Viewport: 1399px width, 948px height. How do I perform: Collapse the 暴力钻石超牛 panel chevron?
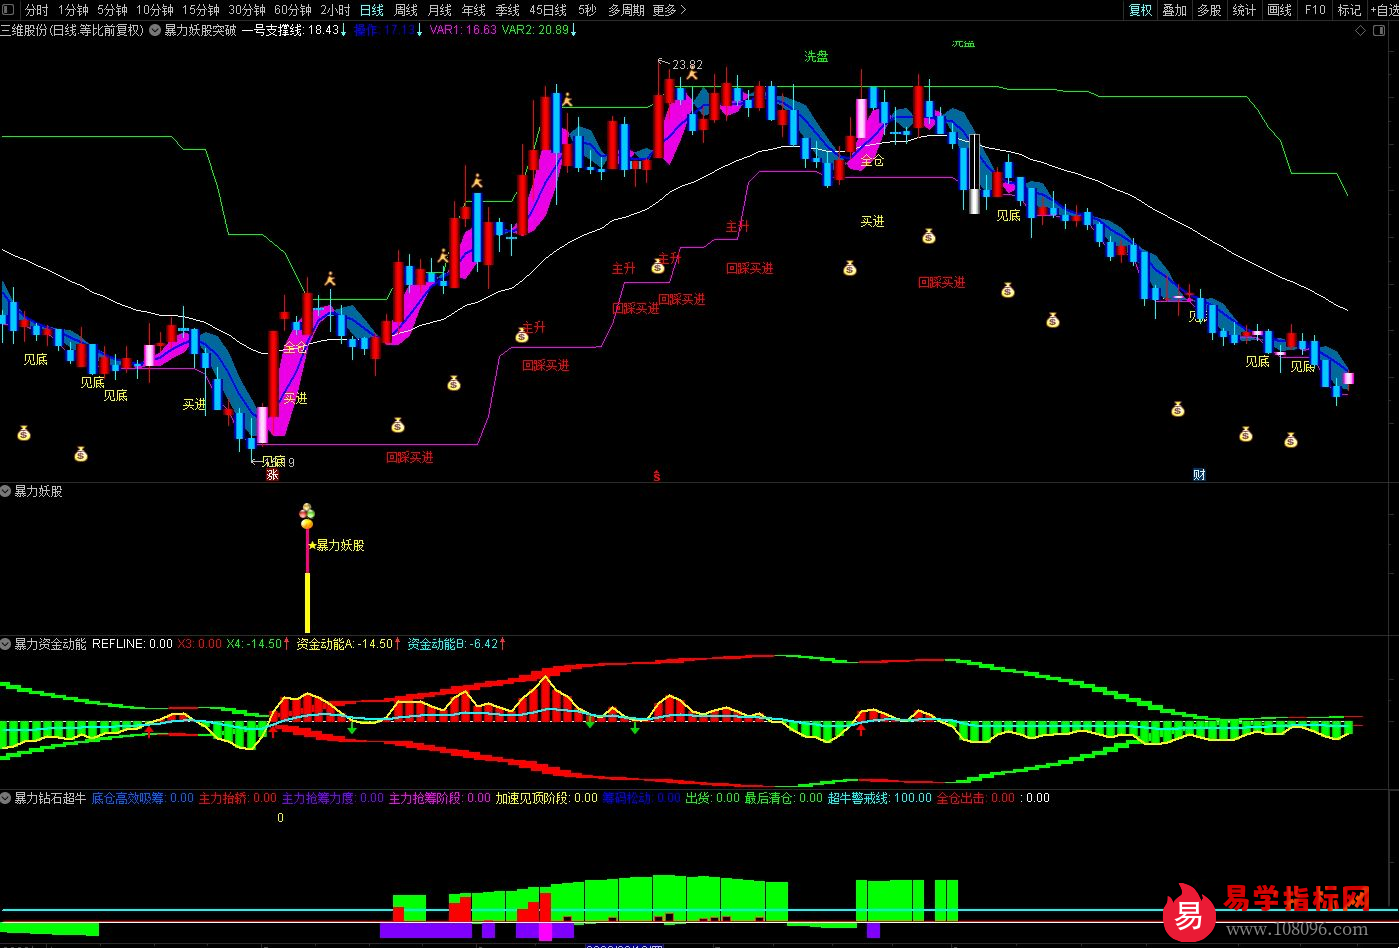click(x=6, y=798)
